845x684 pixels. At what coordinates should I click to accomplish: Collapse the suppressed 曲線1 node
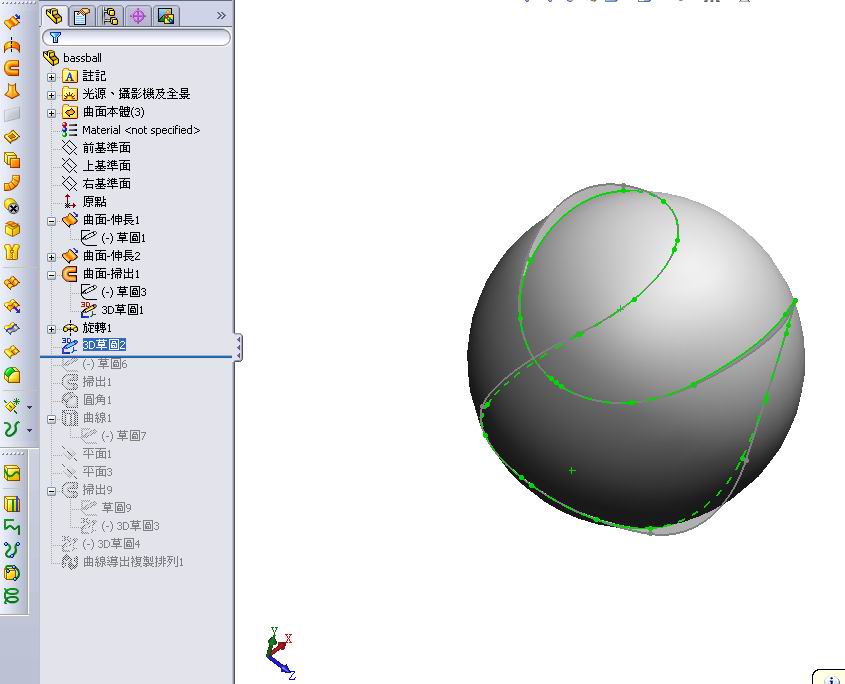coord(51,419)
